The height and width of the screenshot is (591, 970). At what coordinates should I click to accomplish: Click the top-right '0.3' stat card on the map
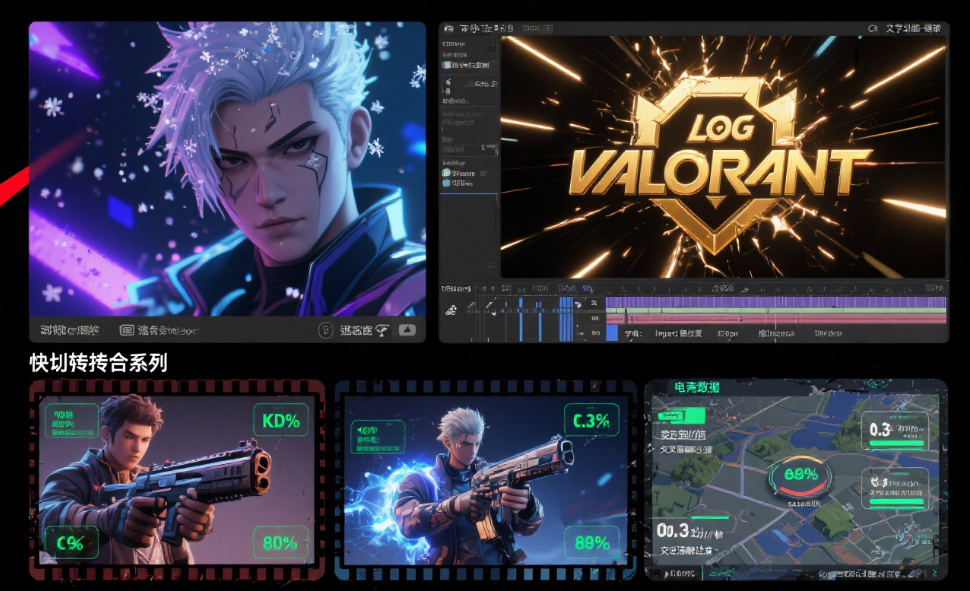click(x=895, y=432)
